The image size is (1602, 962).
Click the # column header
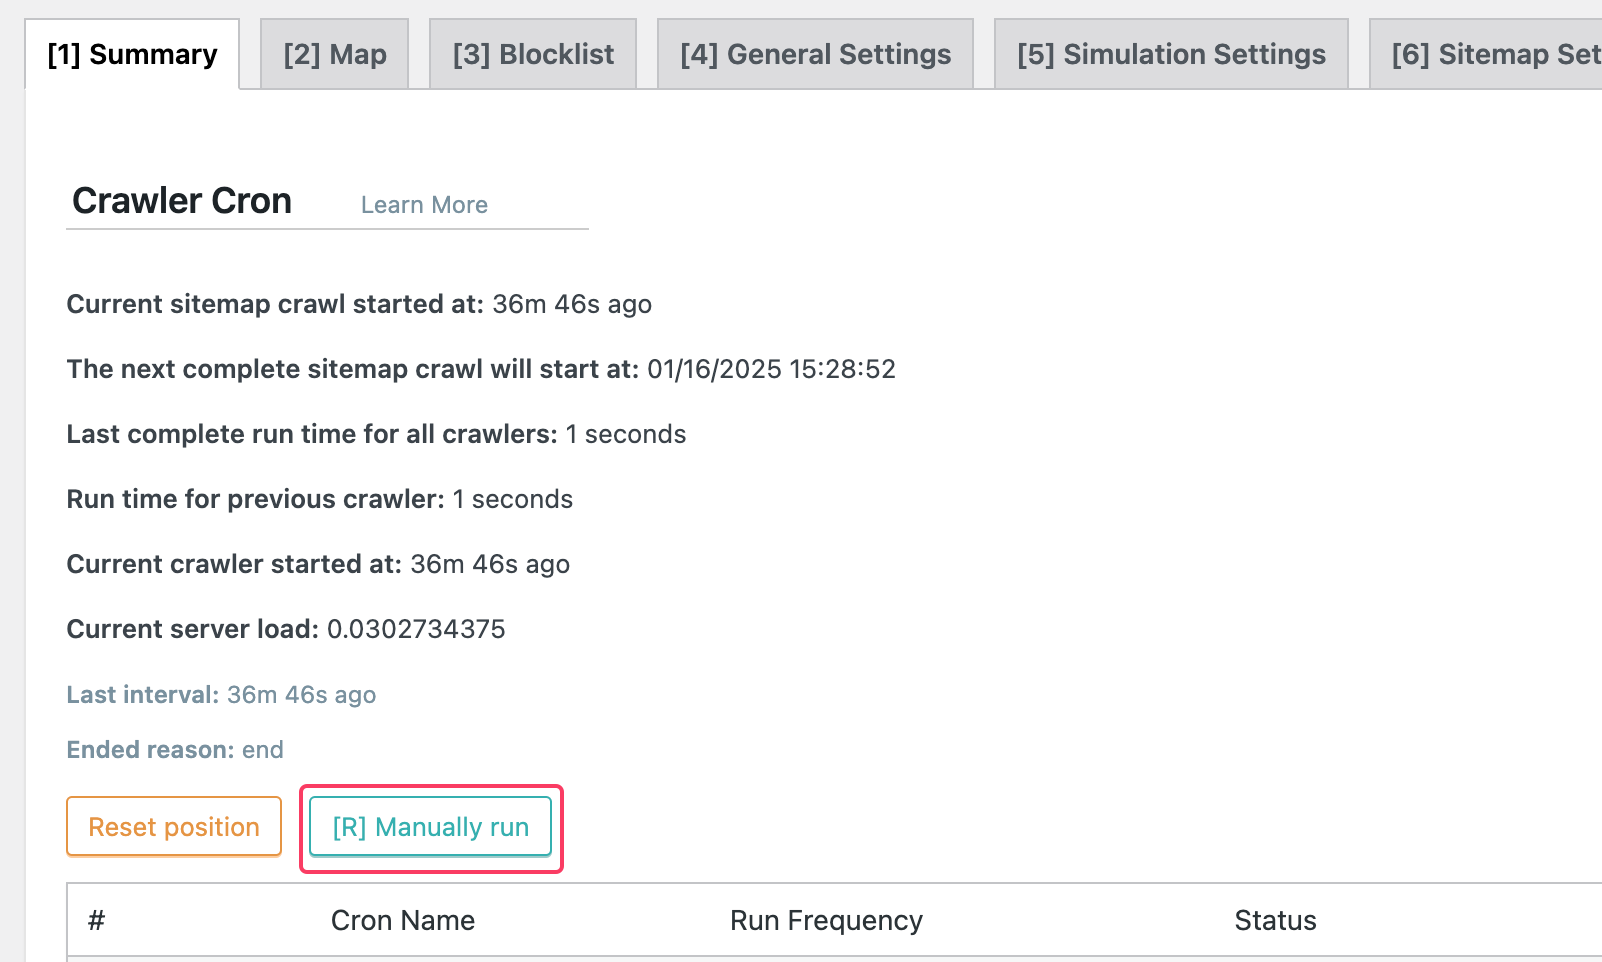pyautogui.click(x=96, y=920)
